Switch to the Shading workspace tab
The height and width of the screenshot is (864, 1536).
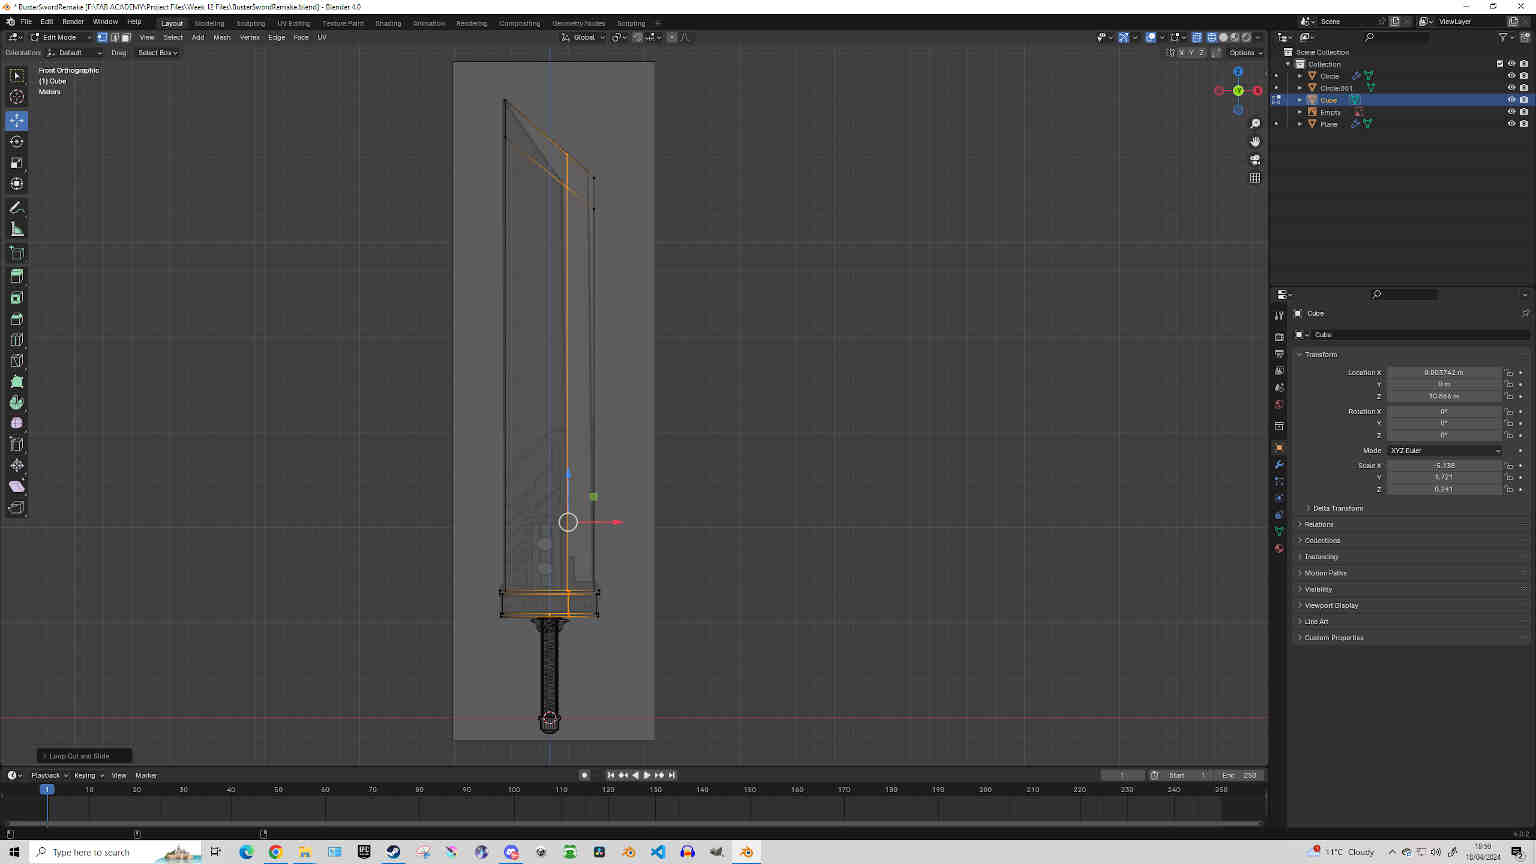pyautogui.click(x=388, y=23)
